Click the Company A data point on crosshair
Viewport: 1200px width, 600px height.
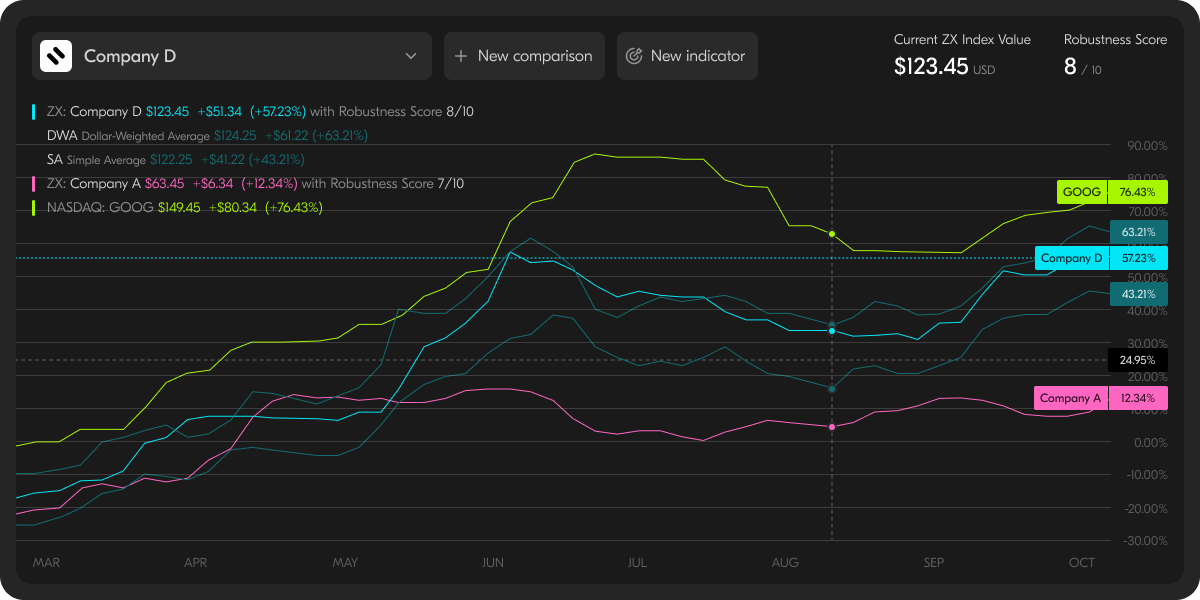832,427
